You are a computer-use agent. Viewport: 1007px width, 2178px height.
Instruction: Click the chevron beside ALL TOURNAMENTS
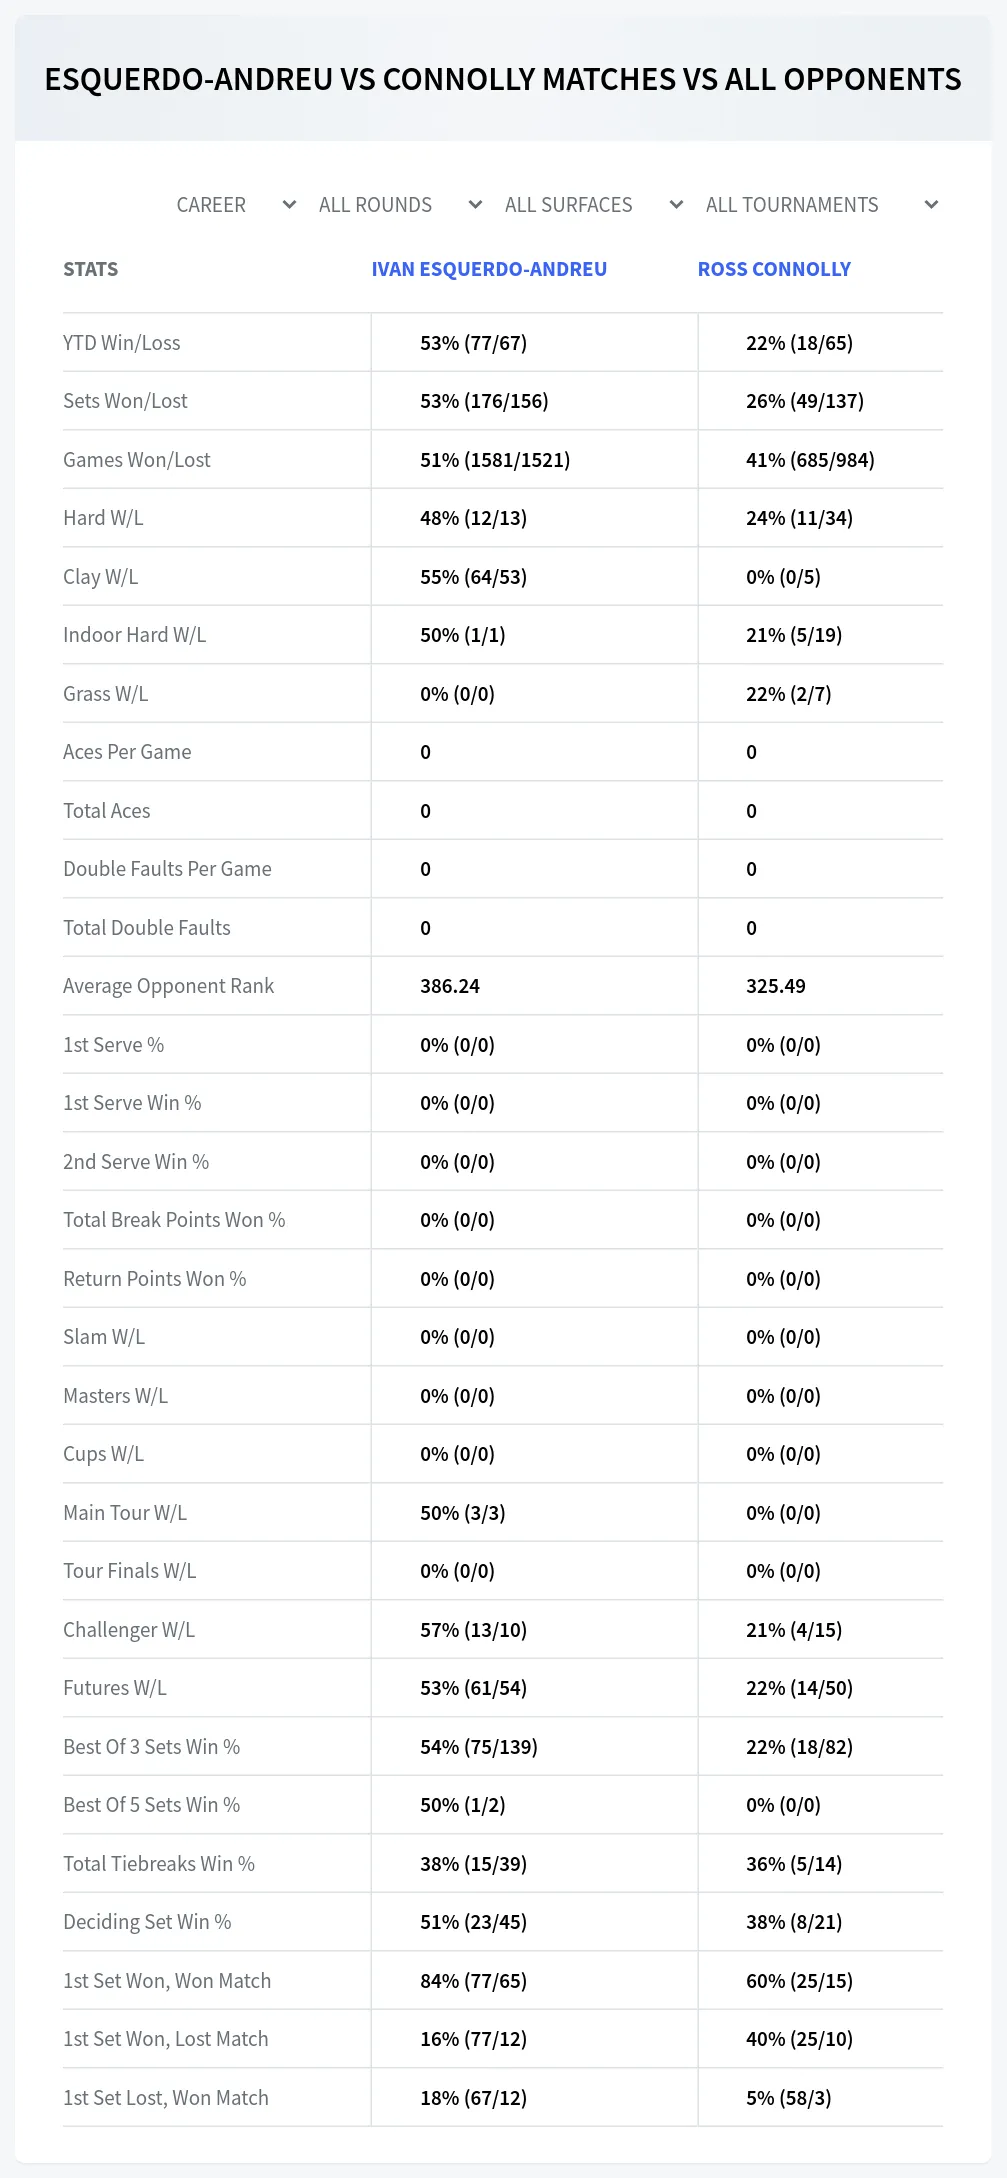pyautogui.click(x=931, y=205)
